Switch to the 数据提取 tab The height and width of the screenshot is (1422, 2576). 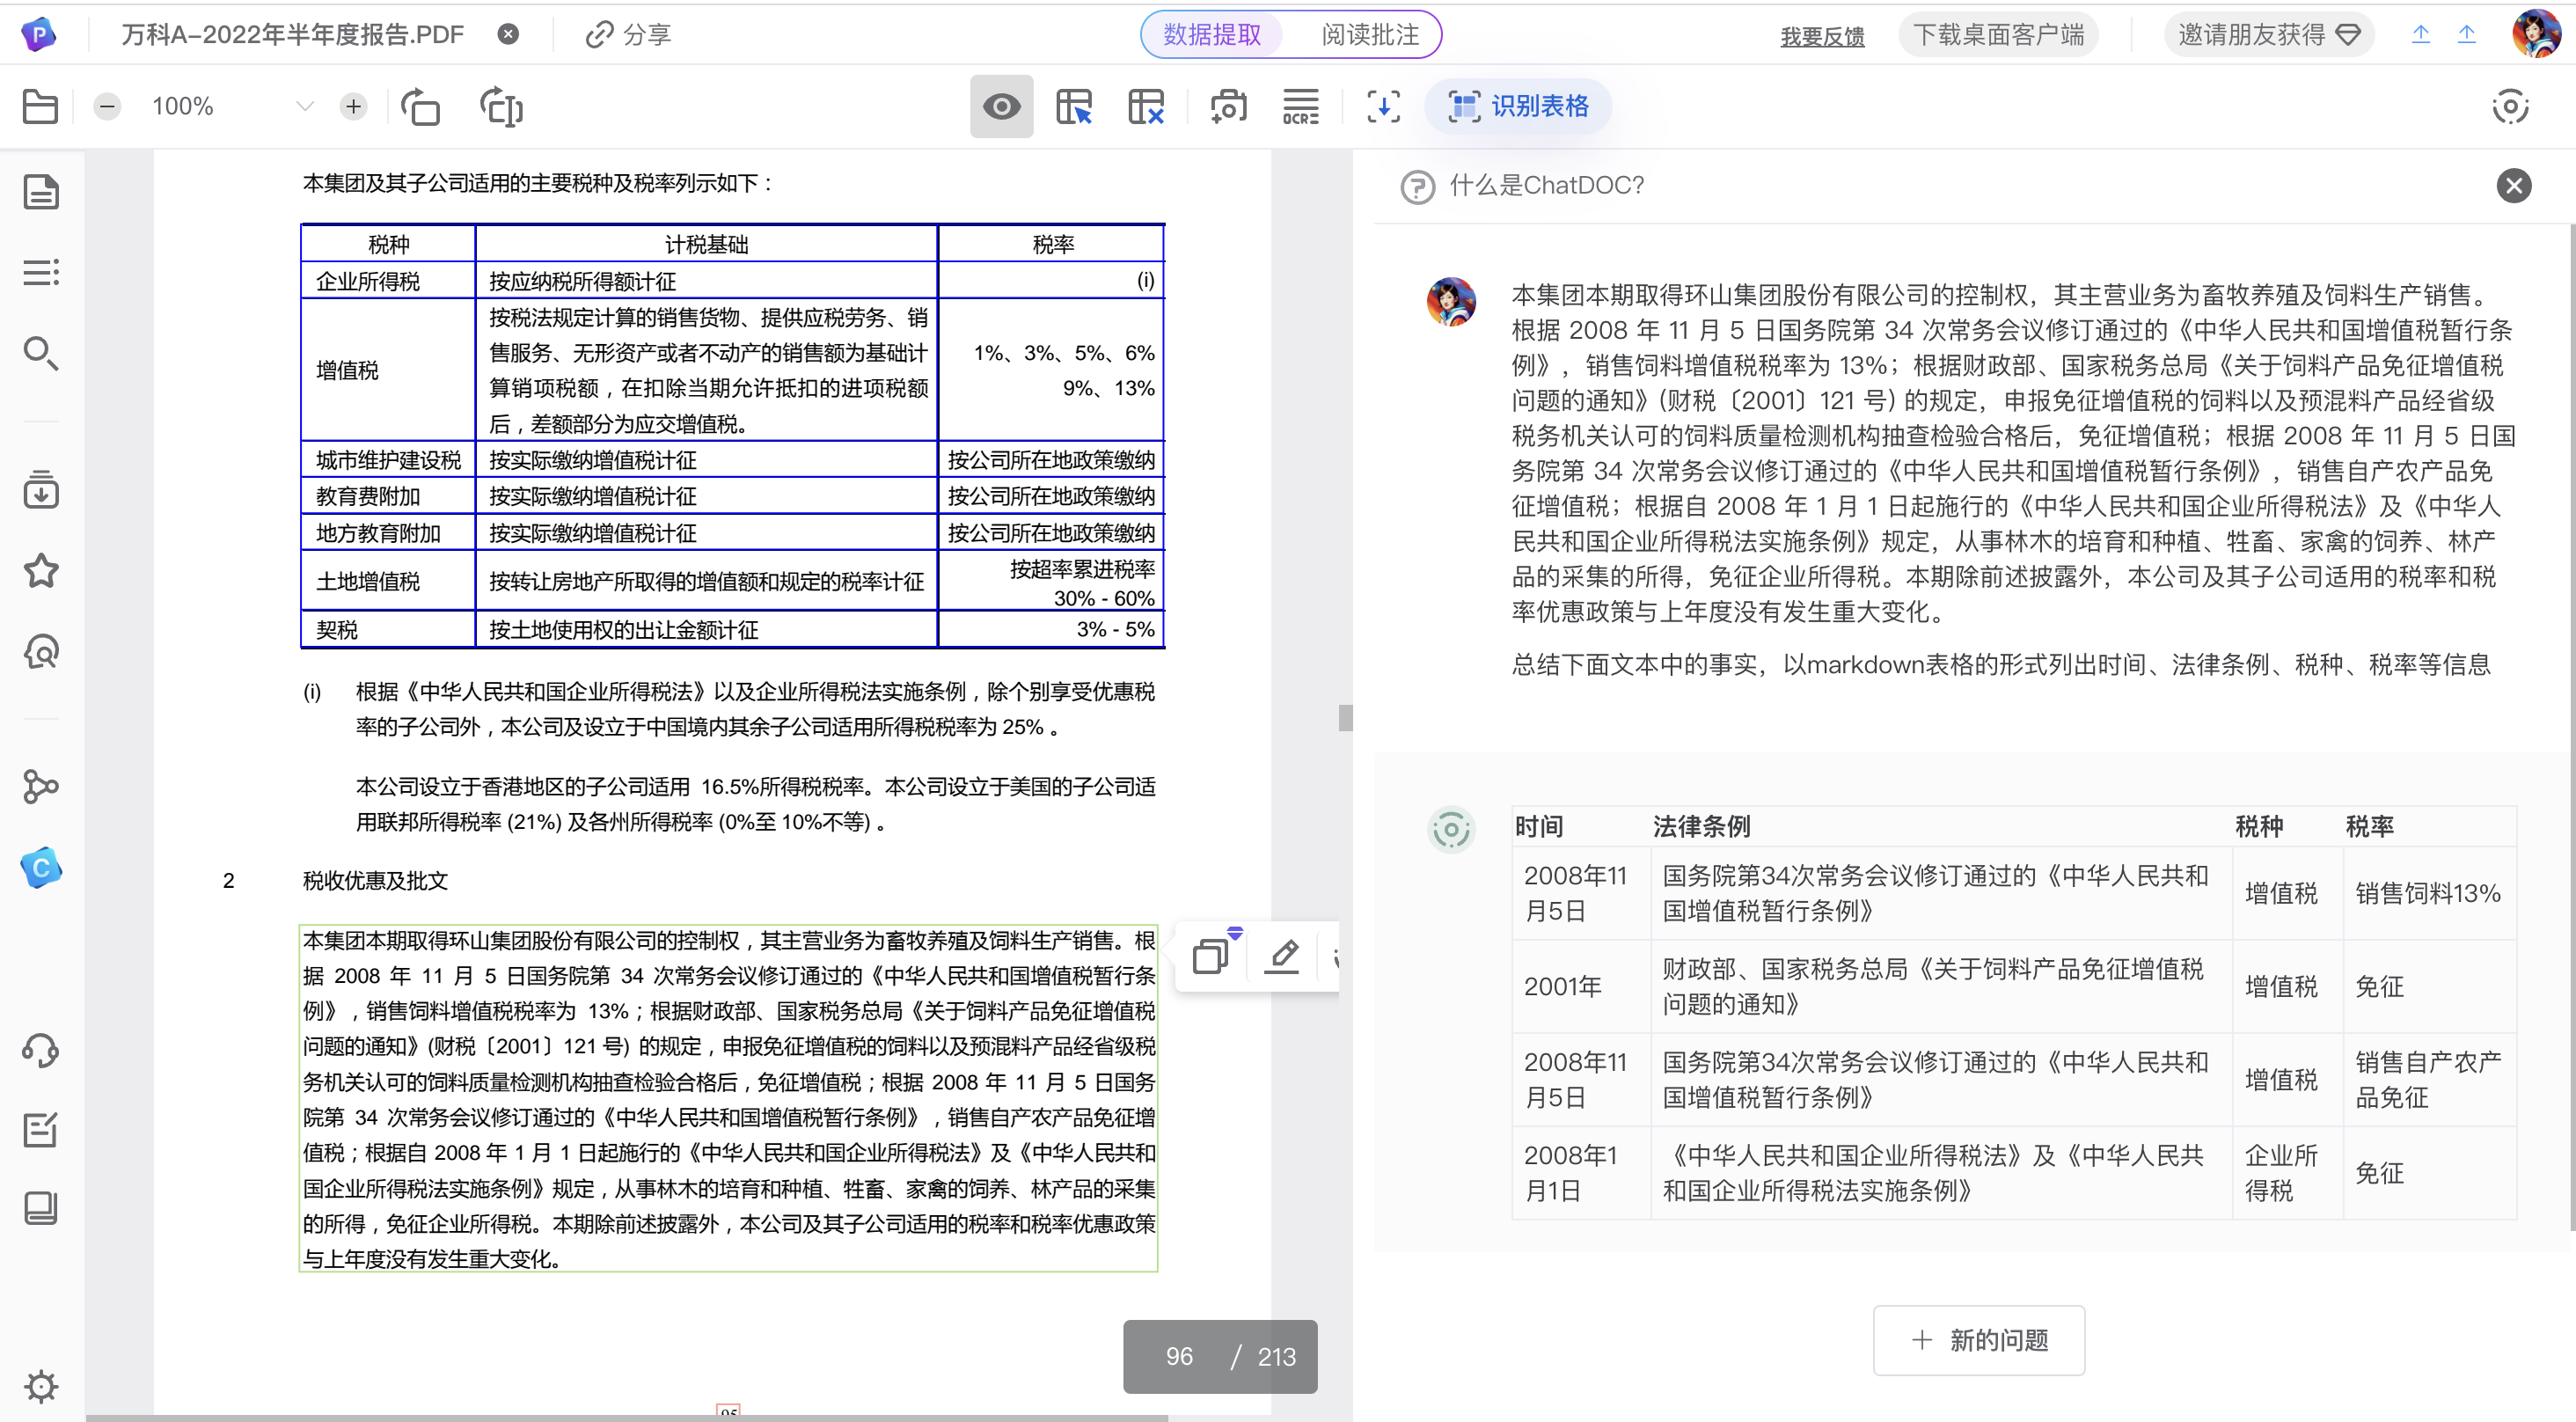pyautogui.click(x=1211, y=35)
